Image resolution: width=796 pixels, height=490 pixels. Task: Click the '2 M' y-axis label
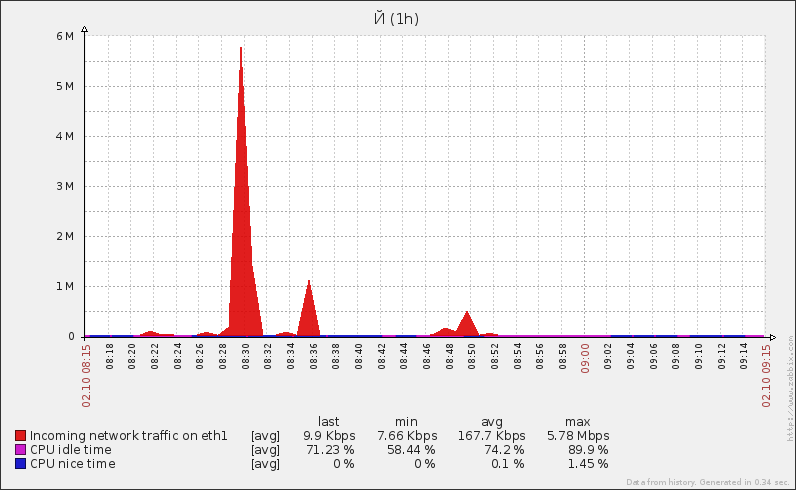(x=65, y=236)
